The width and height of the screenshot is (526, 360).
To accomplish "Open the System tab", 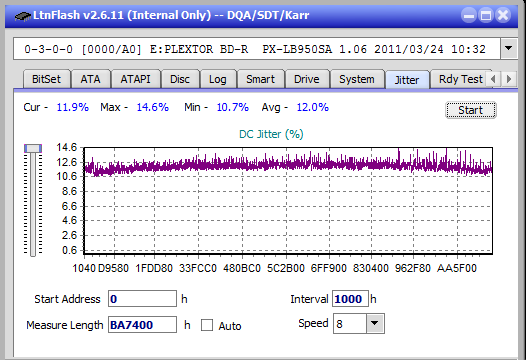I will click(357, 79).
